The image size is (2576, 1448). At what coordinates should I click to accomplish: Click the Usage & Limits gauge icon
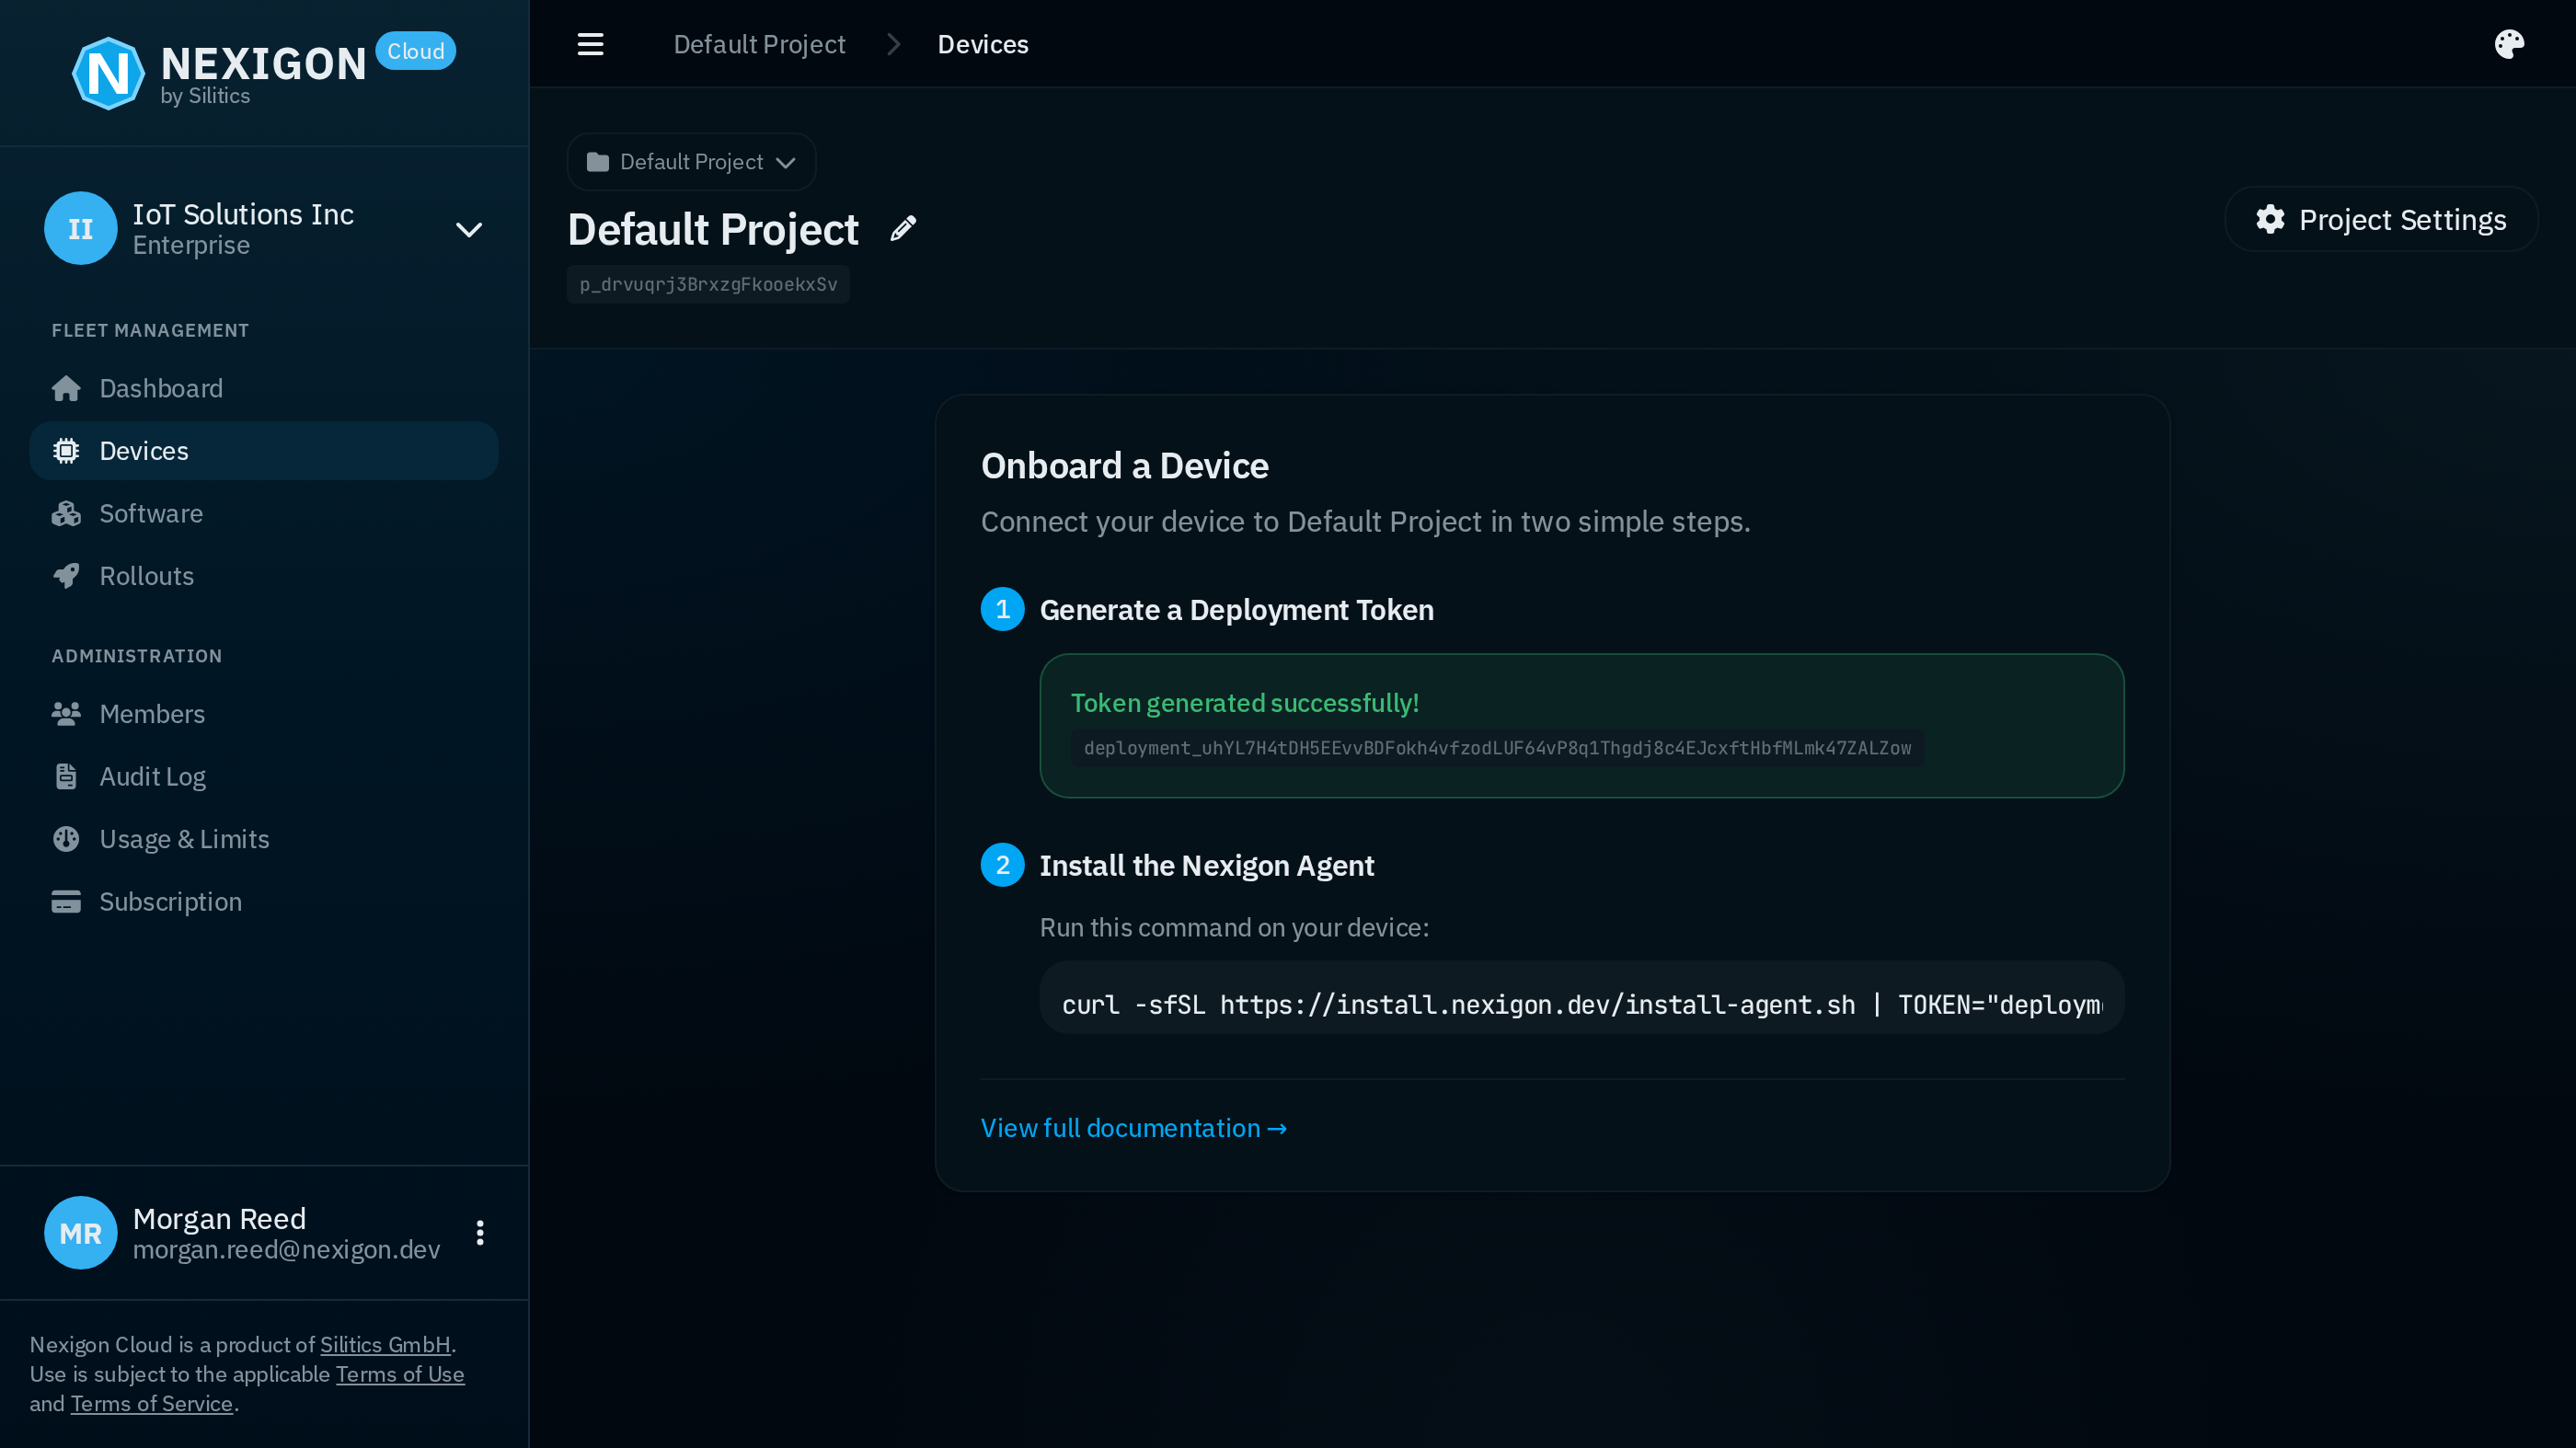pyautogui.click(x=66, y=838)
